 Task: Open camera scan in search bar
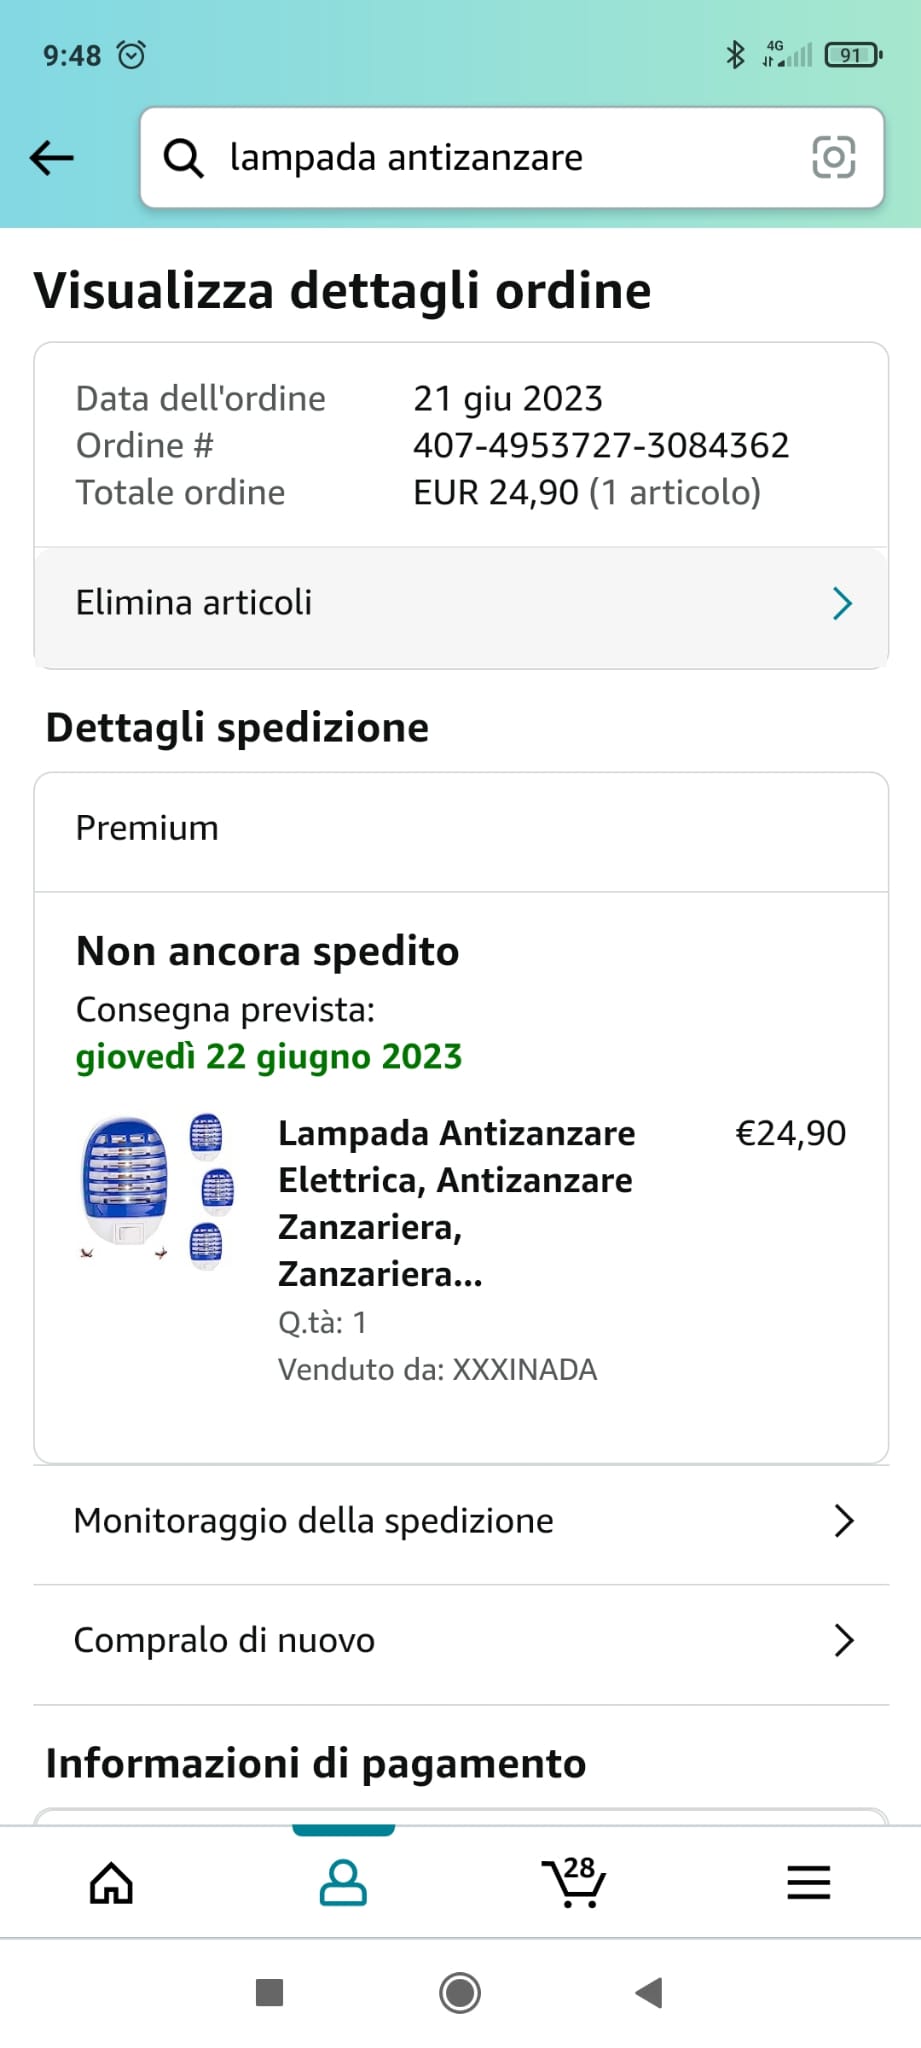(833, 158)
